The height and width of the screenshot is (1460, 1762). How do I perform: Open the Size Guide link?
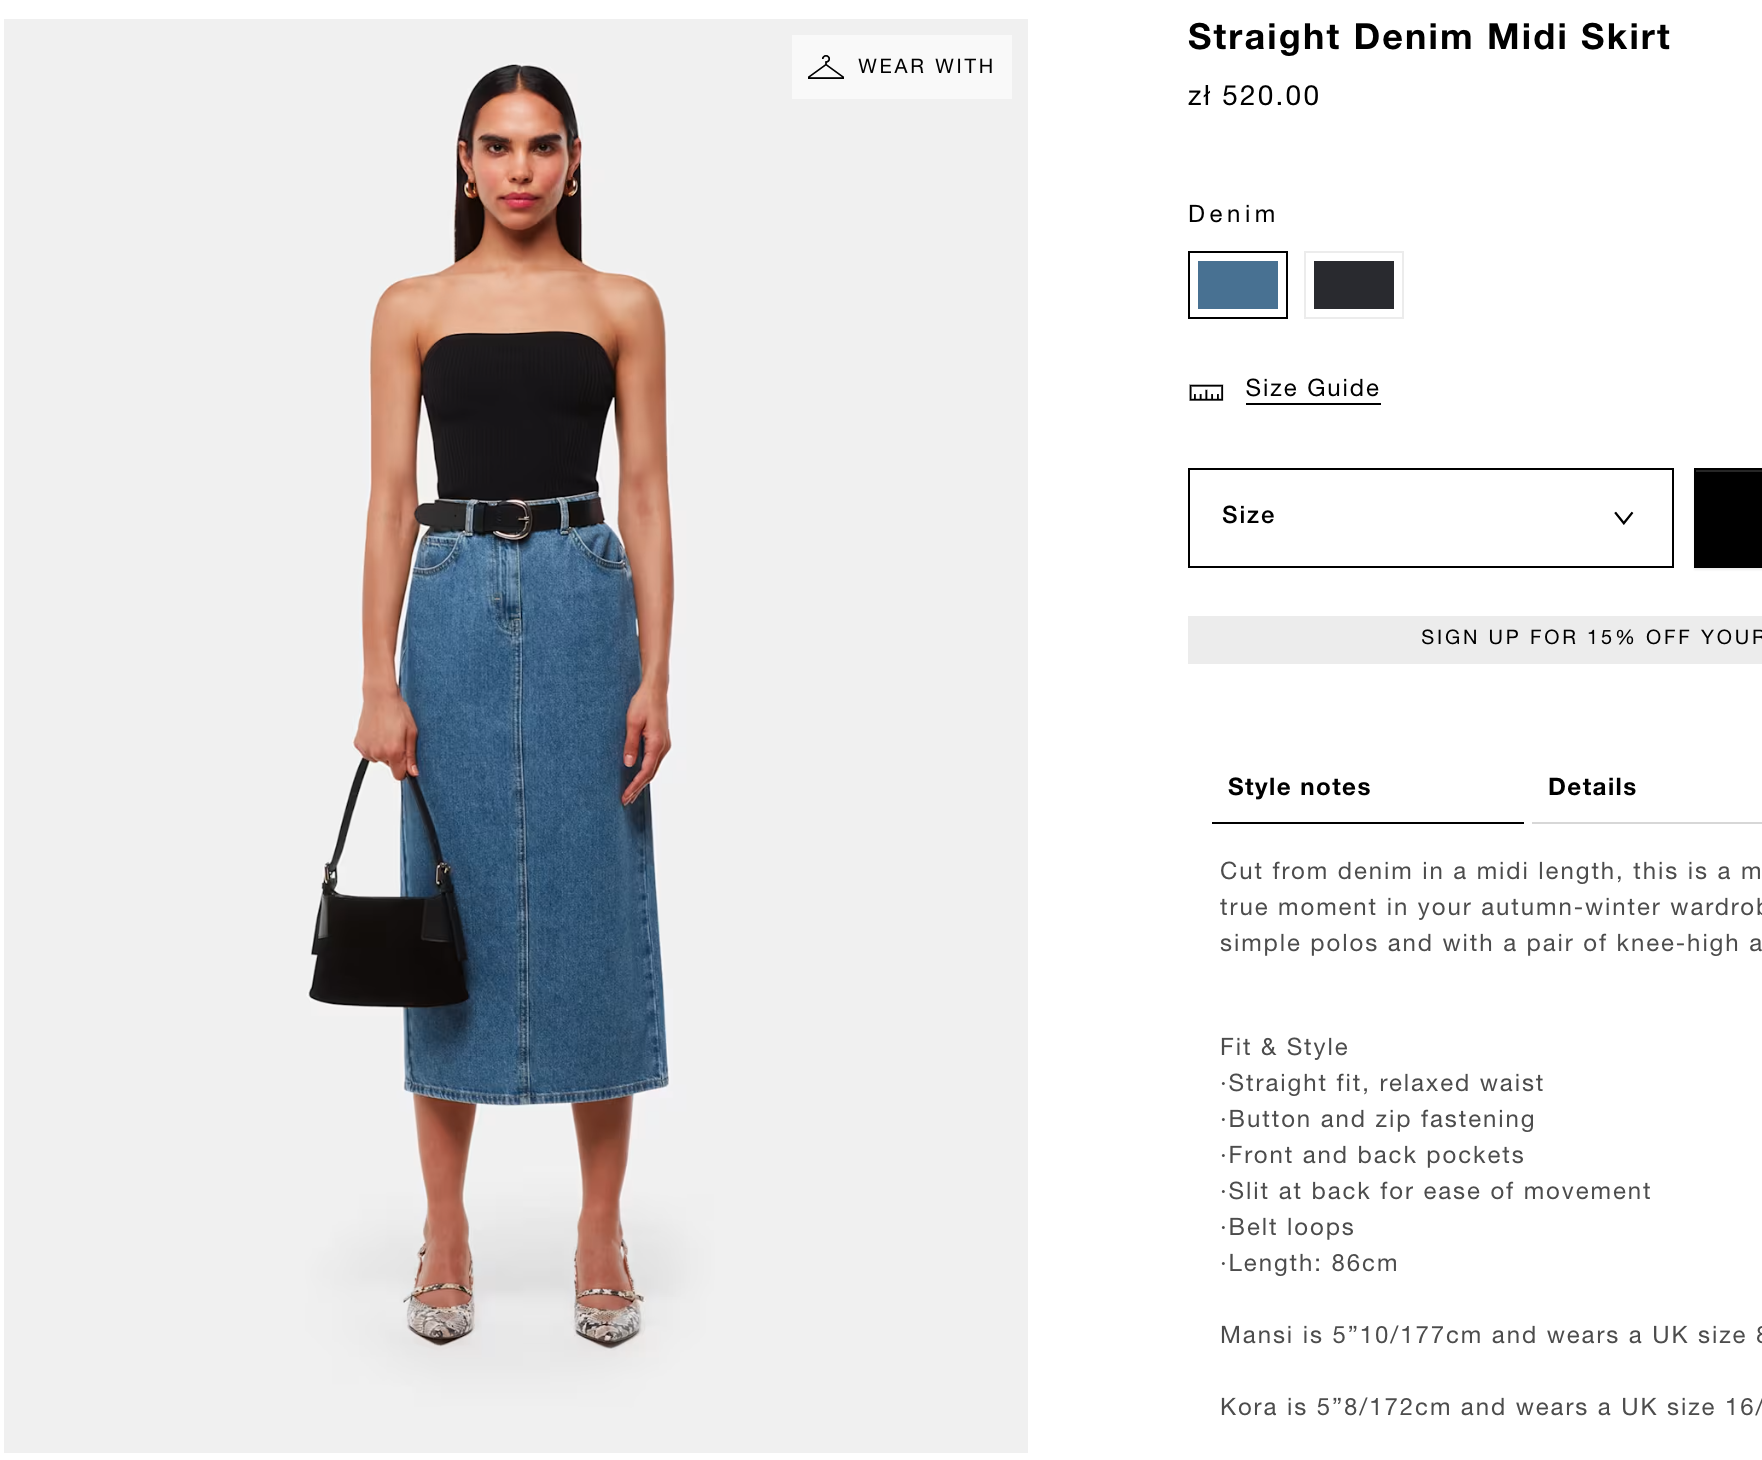tap(1312, 388)
